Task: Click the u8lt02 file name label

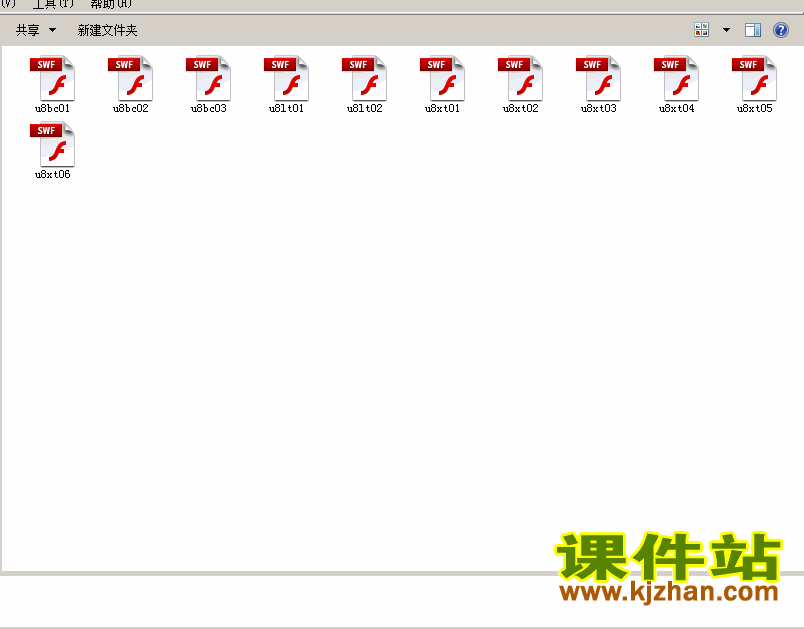Action: point(364,108)
